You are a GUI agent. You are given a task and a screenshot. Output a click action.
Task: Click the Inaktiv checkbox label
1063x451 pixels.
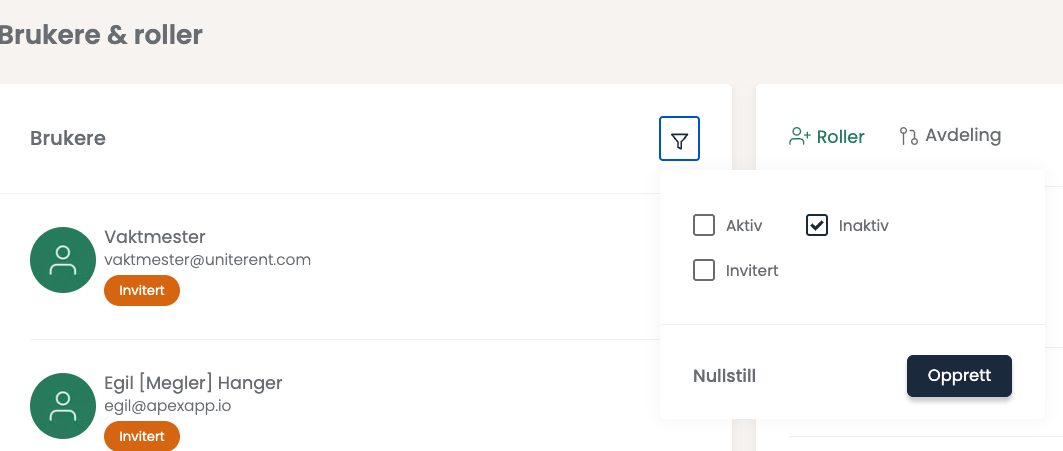tap(863, 226)
